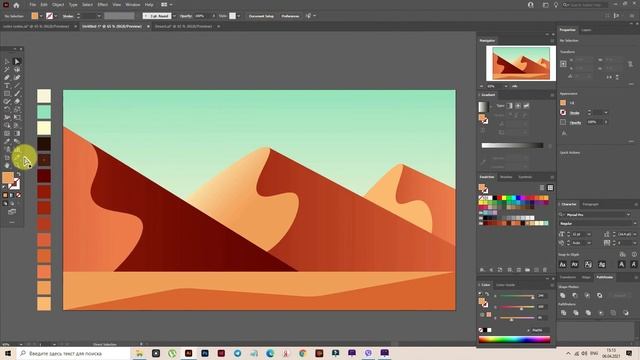Open Illustrator from the Windows taskbar
The width and height of the screenshot is (640, 360).
(188, 353)
